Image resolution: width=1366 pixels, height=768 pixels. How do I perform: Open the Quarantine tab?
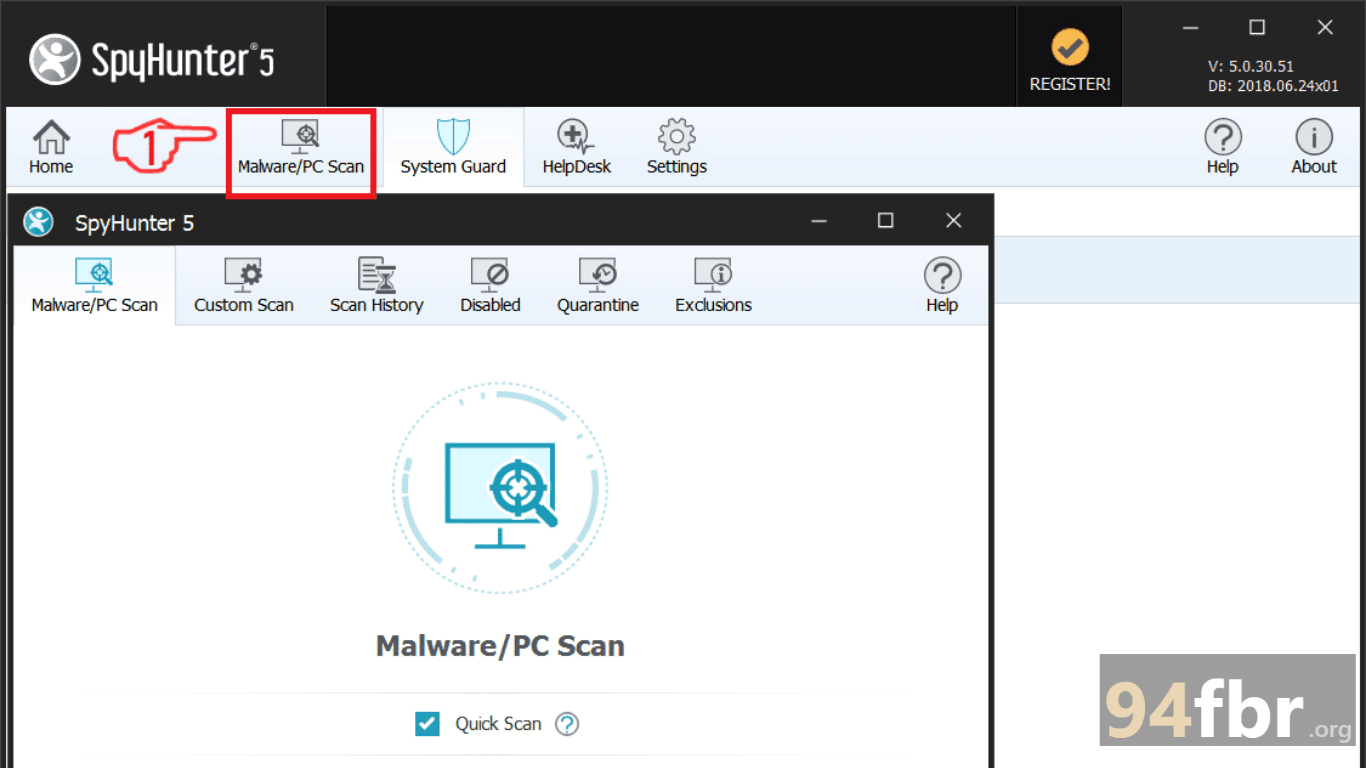tap(598, 286)
